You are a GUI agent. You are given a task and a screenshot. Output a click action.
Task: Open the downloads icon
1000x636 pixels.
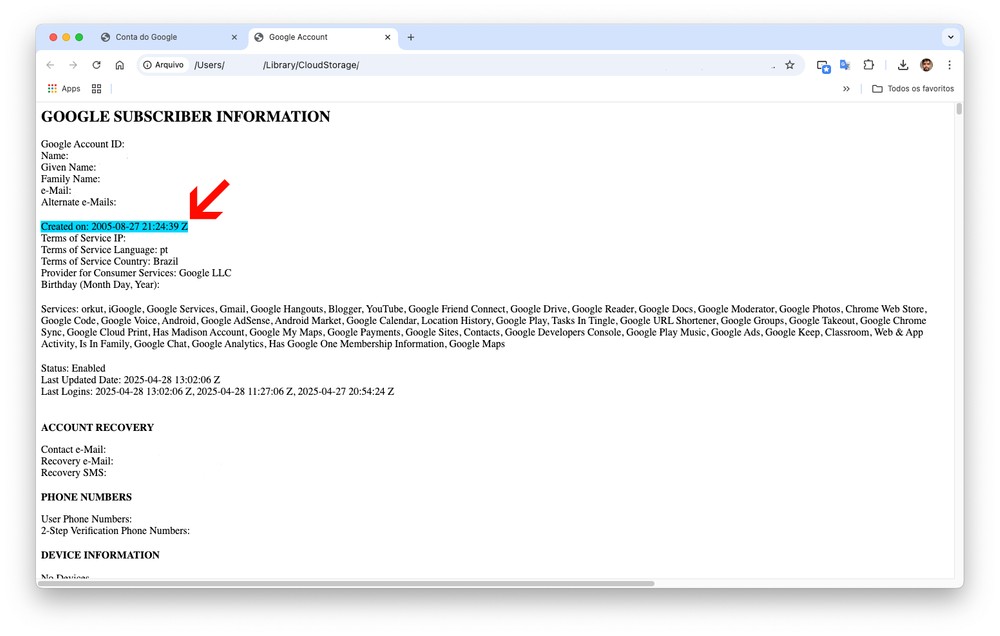(x=902, y=65)
